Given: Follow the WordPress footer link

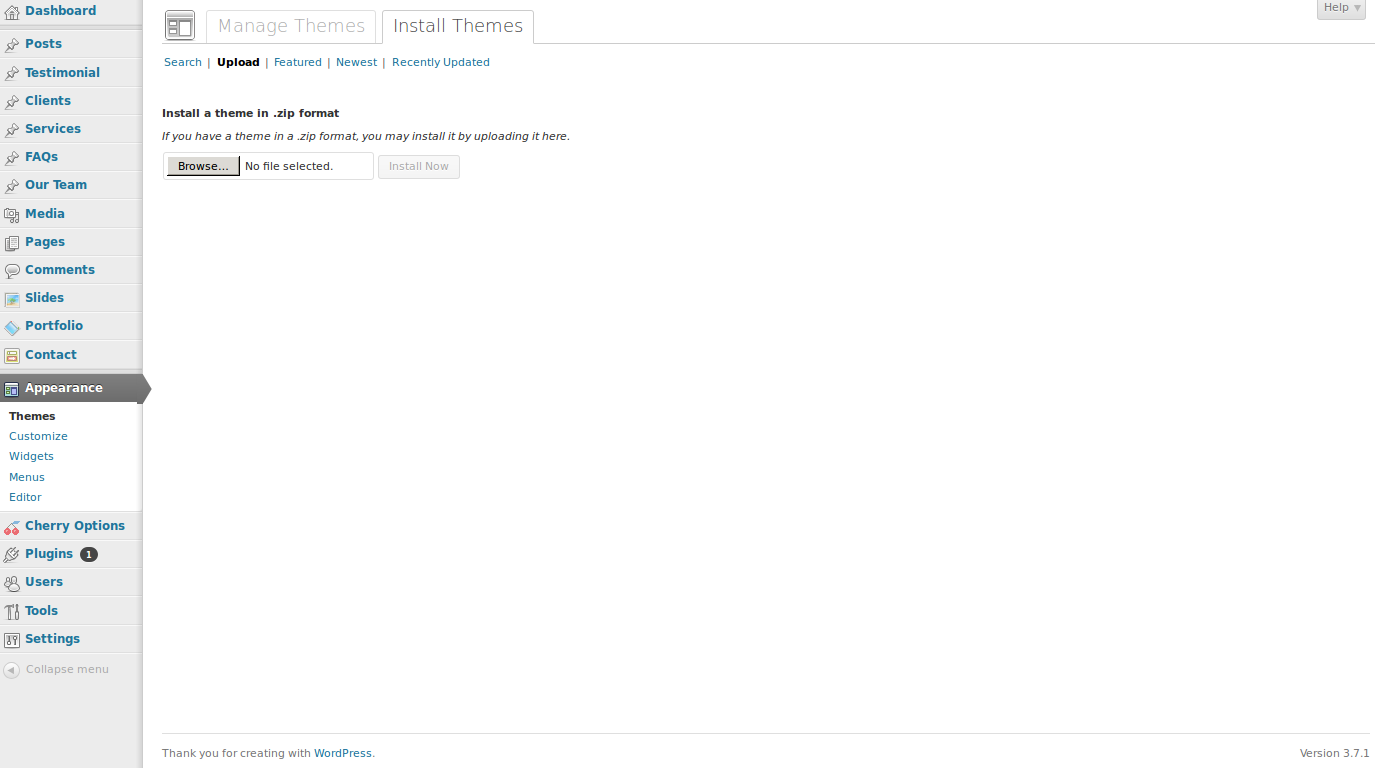Looking at the screenshot, I should 343,753.
